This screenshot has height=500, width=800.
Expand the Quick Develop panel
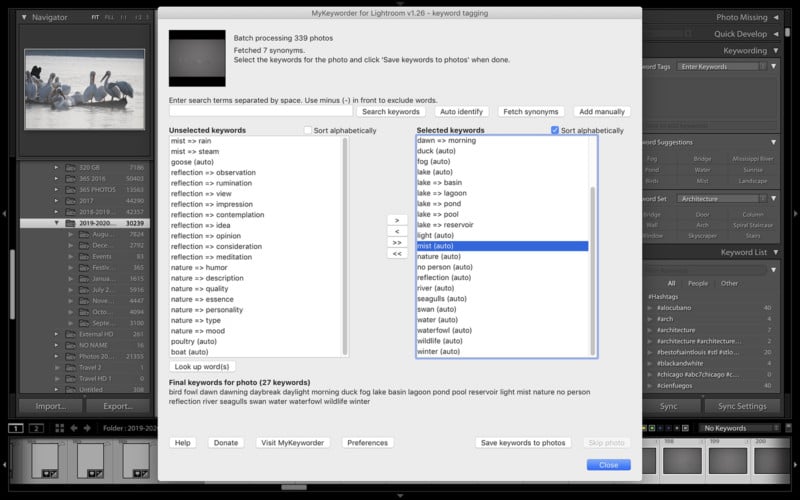[776, 34]
